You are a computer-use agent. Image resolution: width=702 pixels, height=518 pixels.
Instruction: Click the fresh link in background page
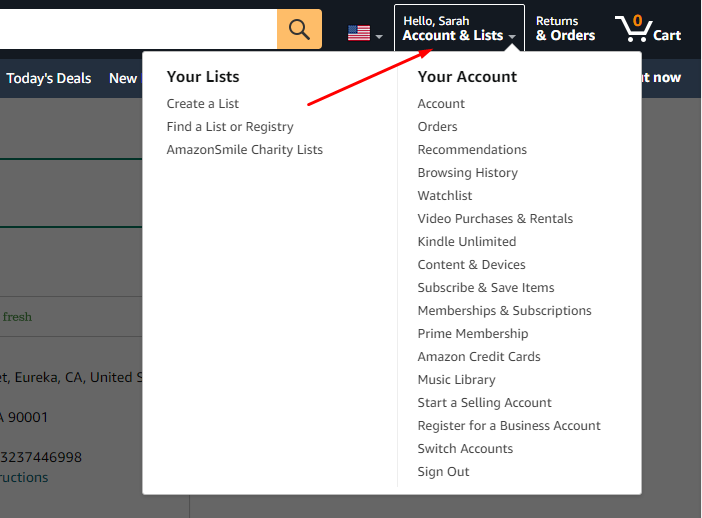tap(17, 317)
